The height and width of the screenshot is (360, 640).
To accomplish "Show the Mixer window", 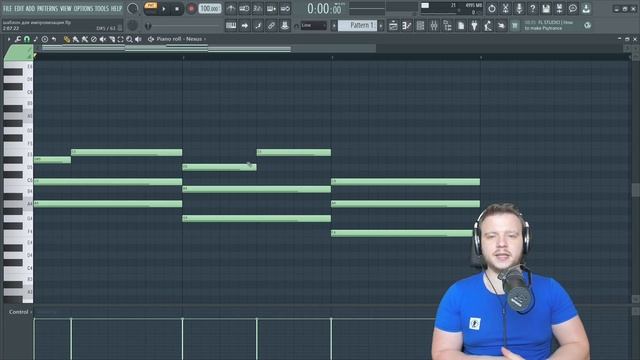I will 434,26.
